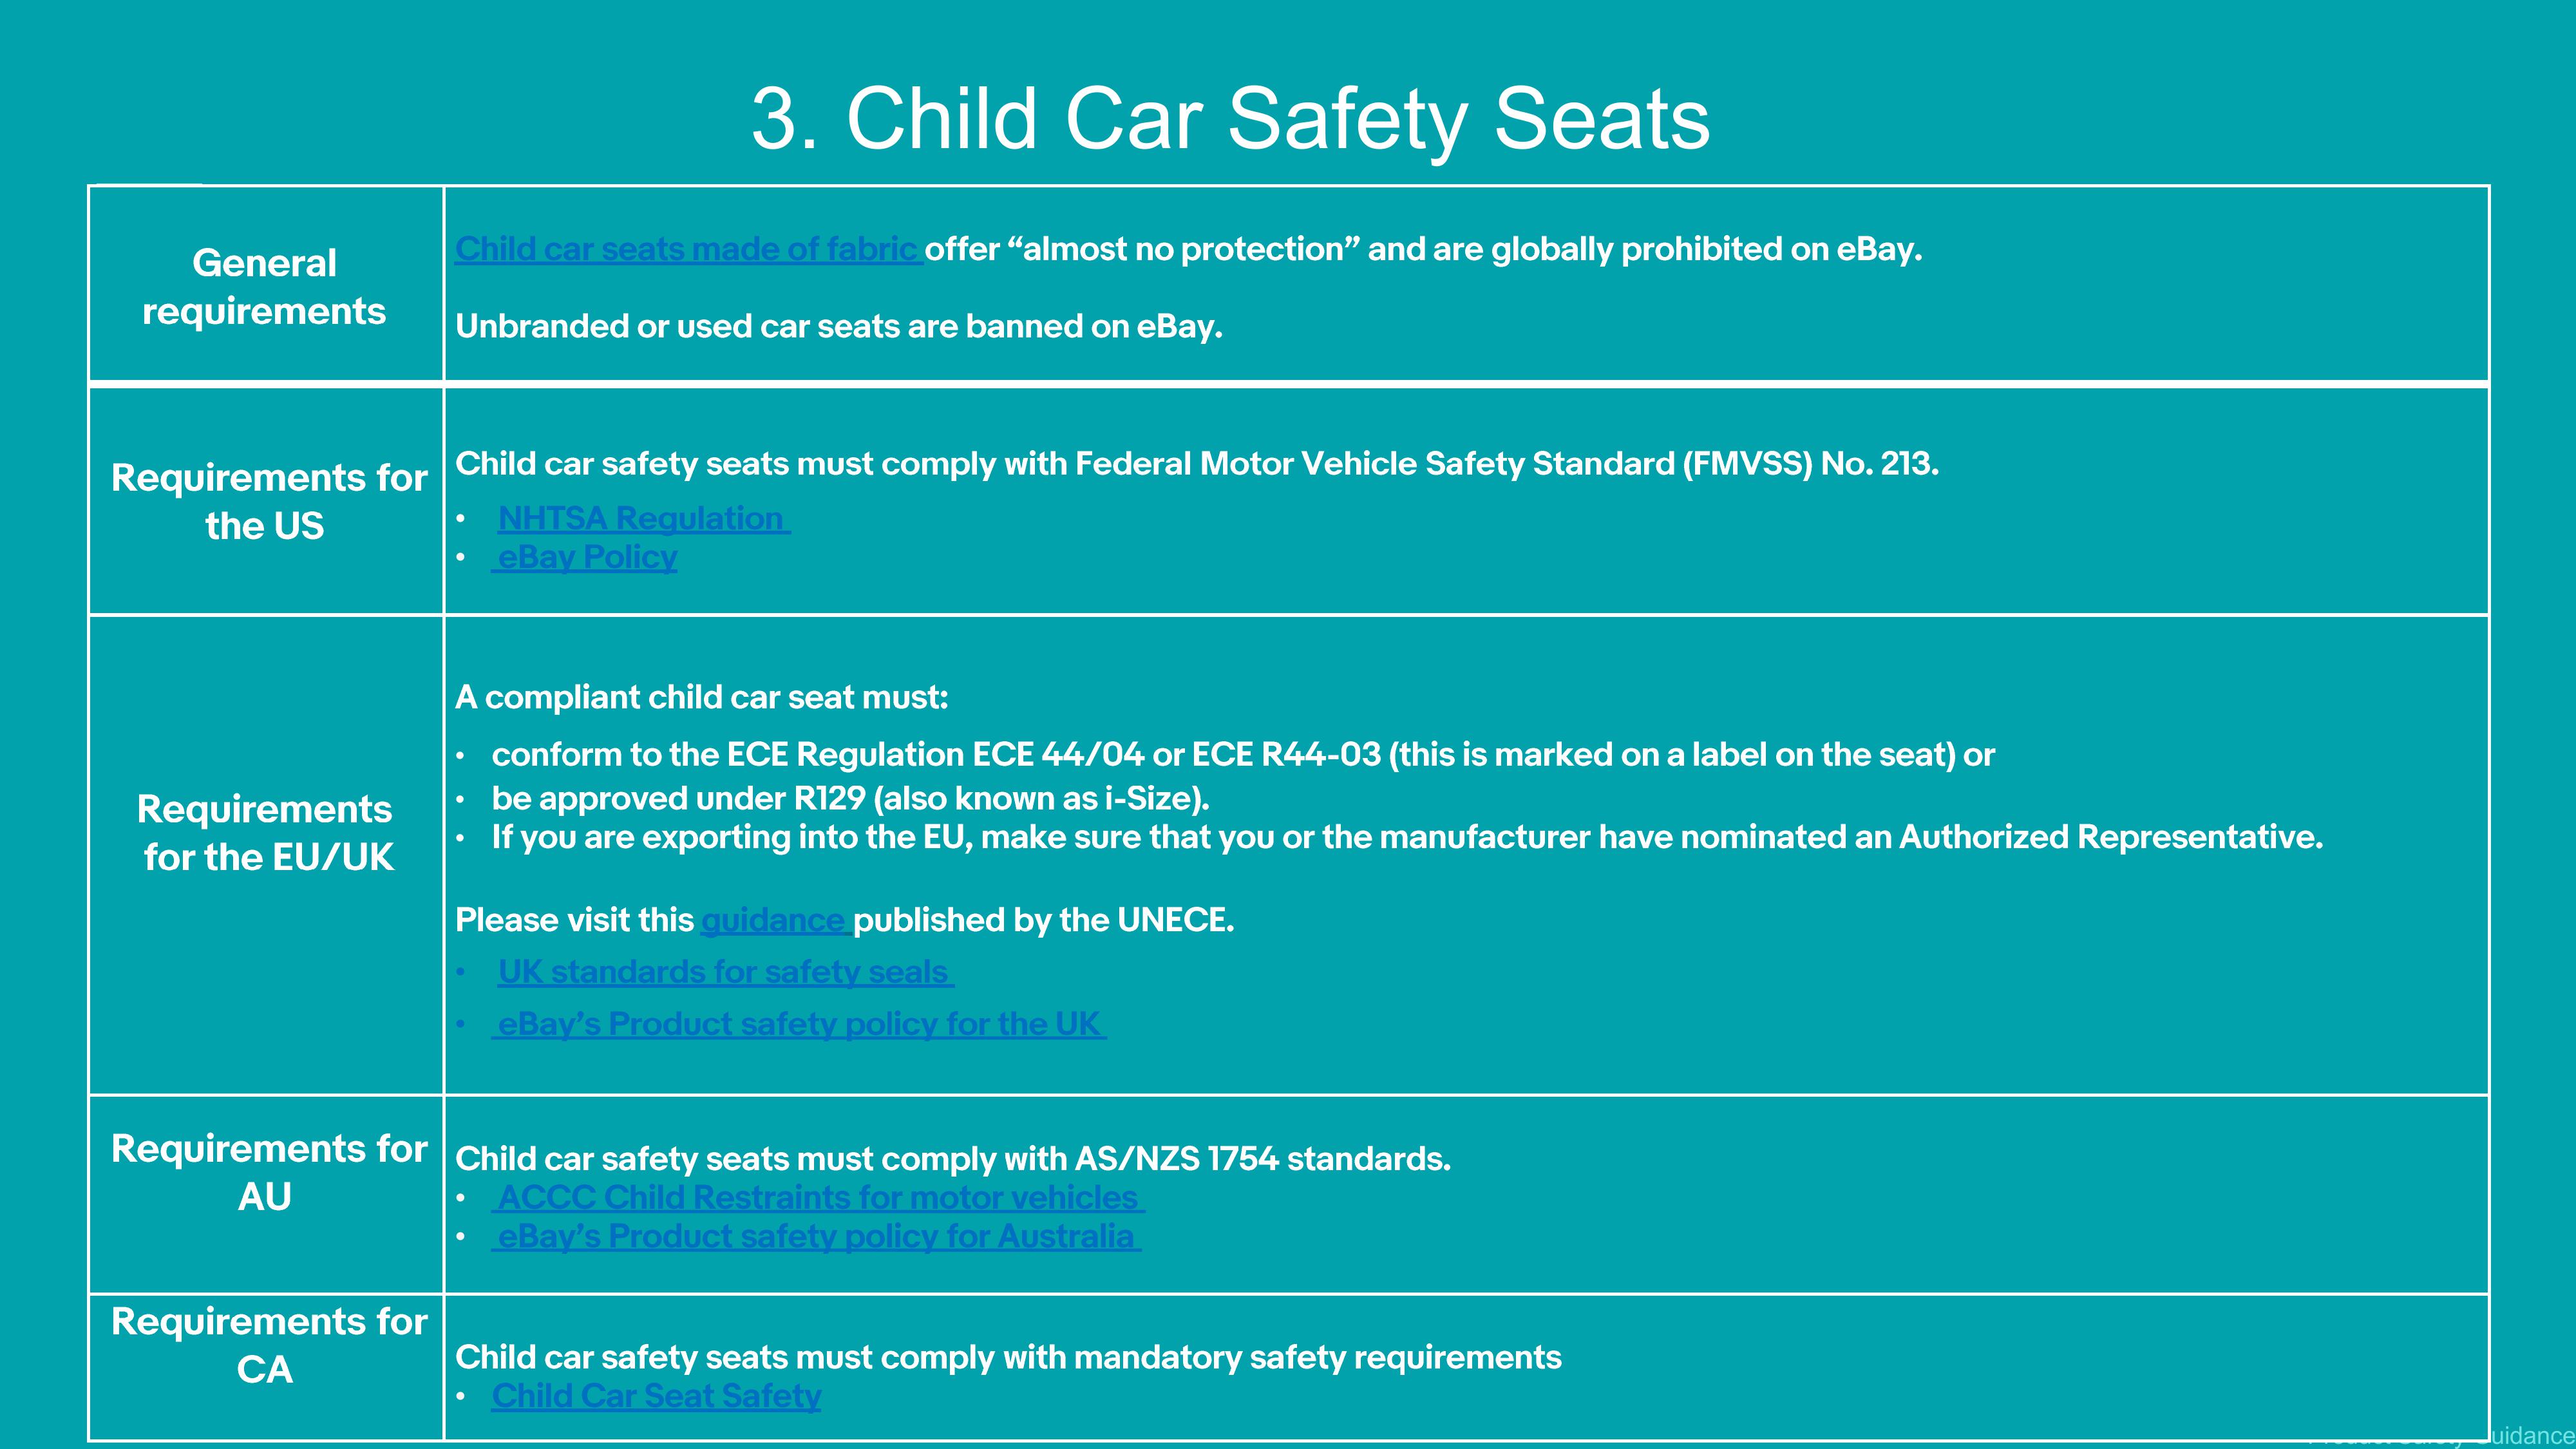
Task: Click ACCC Child Restraints for motor vehicles link
Action: (817, 1197)
